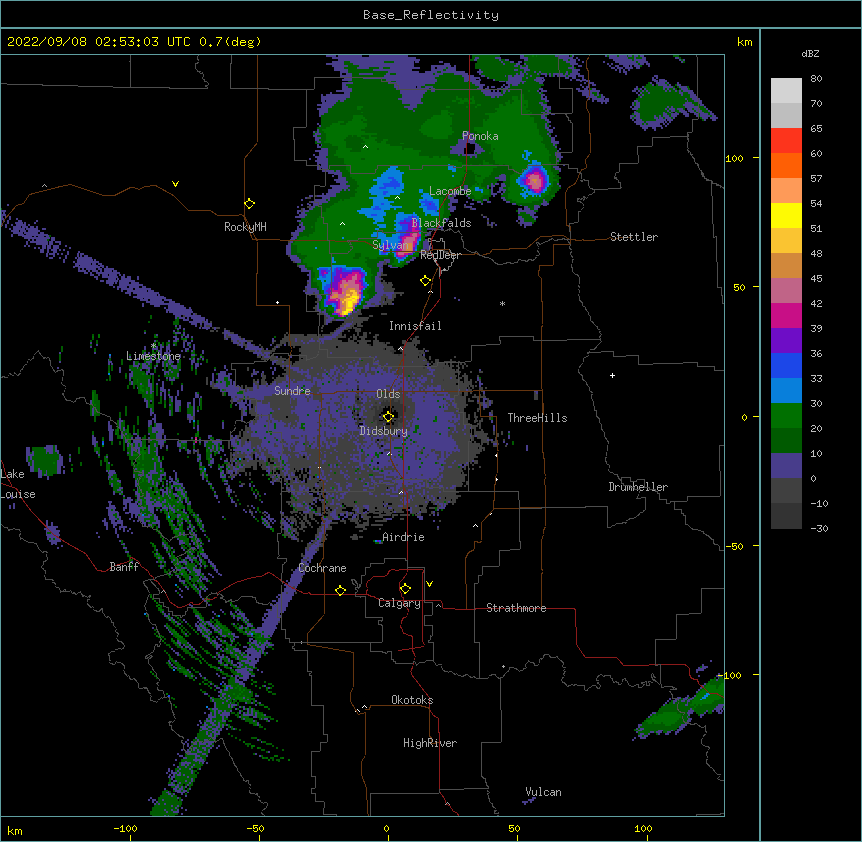Click the yellow diamond marker south of RedDeer
This screenshot has width=862, height=842.
(425, 281)
